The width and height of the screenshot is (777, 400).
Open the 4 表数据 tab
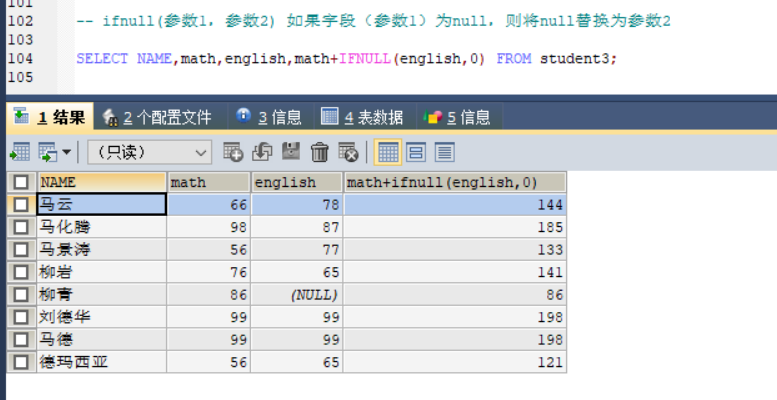(364, 117)
